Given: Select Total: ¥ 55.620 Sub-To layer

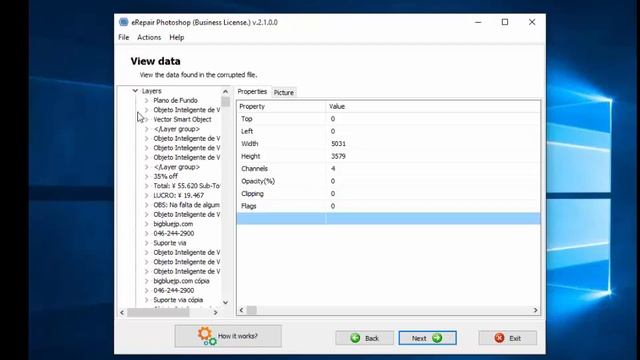Looking at the screenshot, I should 187,186.
